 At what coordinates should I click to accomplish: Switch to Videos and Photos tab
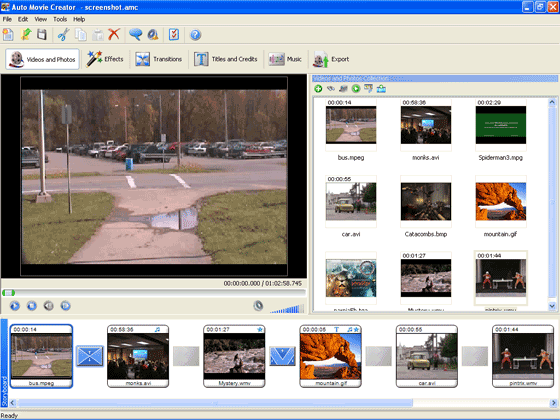pyautogui.click(x=42, y=59)
